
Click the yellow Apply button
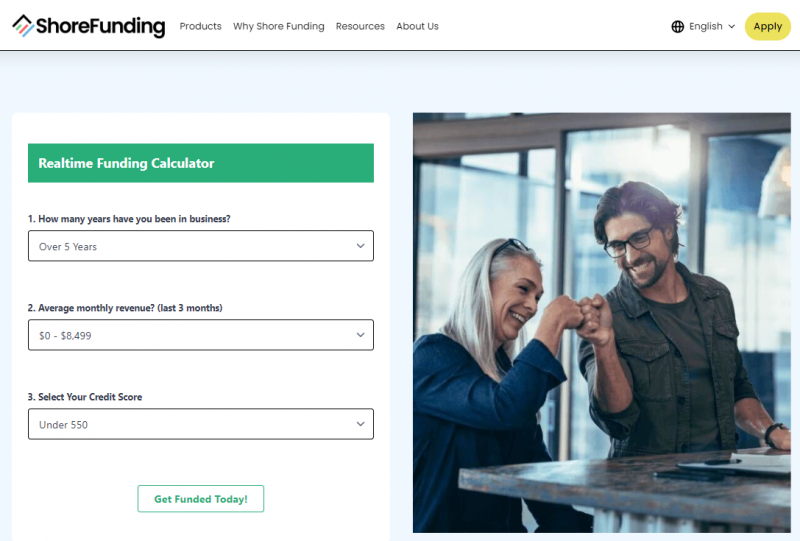(767, 27)
